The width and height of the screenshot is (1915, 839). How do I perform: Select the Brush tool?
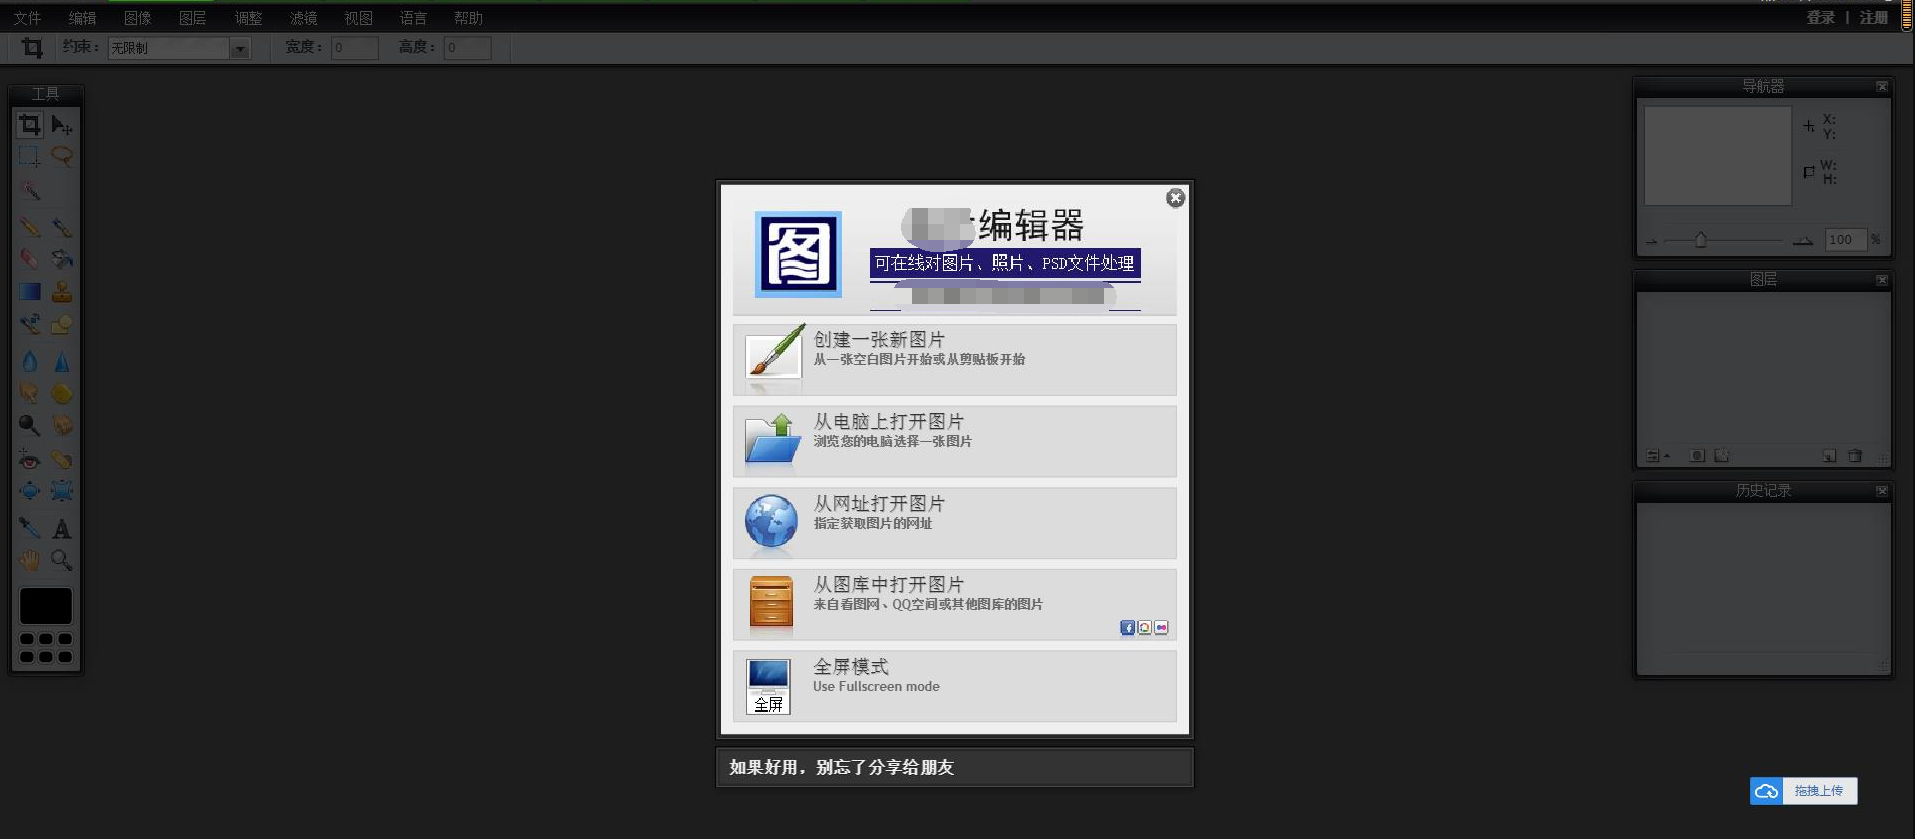(x=62, y=227)
